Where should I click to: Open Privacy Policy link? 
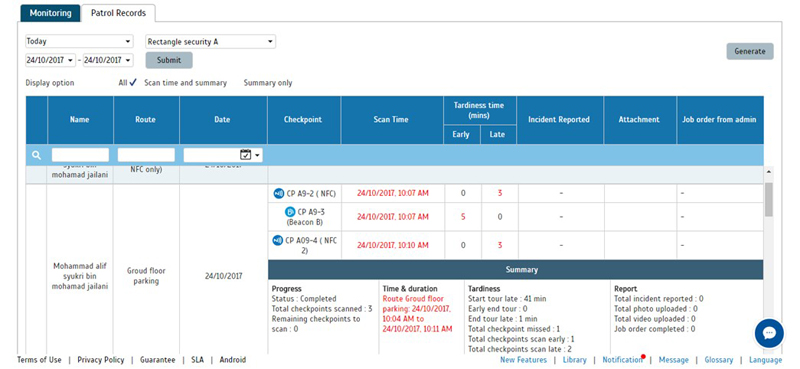coord(101,360)
